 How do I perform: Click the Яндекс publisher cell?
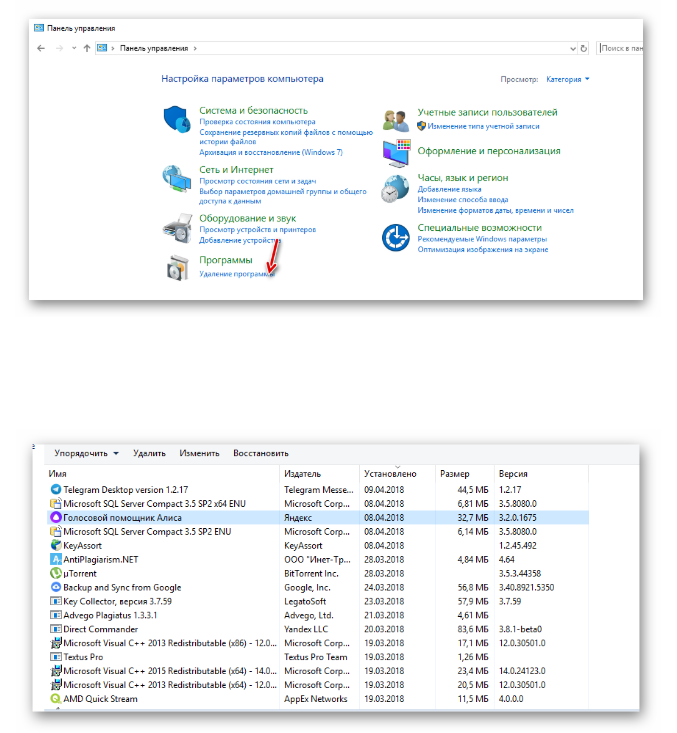[298, 517]
